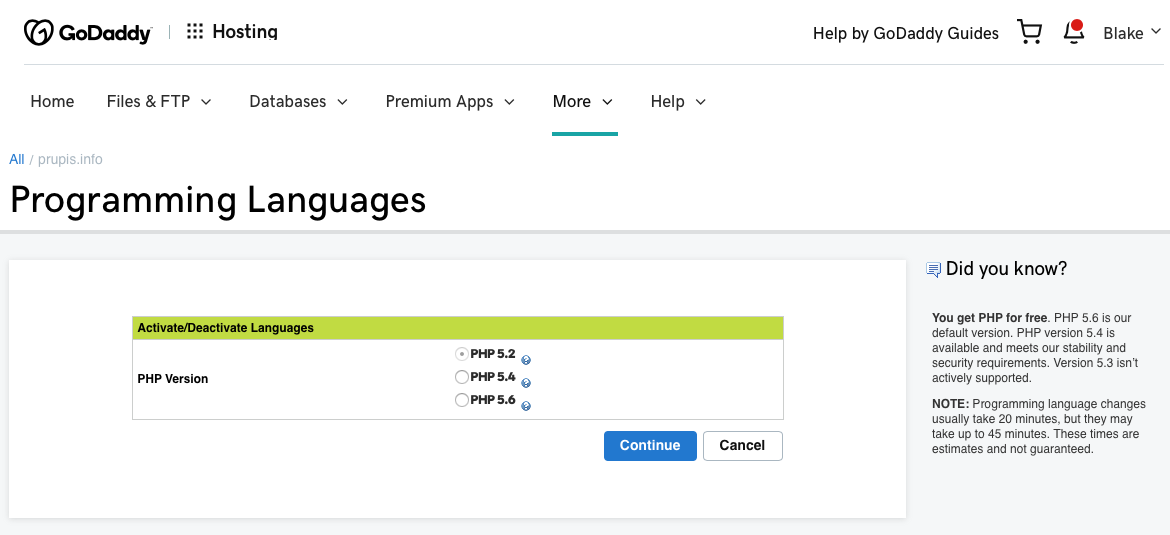Open the Premium Apps menu
This screenshot has width=1170, height=535.
point(450,101)
